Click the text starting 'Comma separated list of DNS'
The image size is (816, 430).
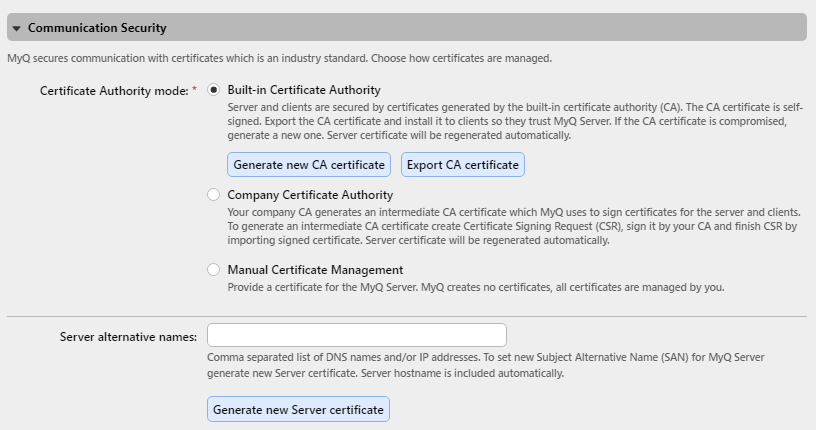coord(486,365)
